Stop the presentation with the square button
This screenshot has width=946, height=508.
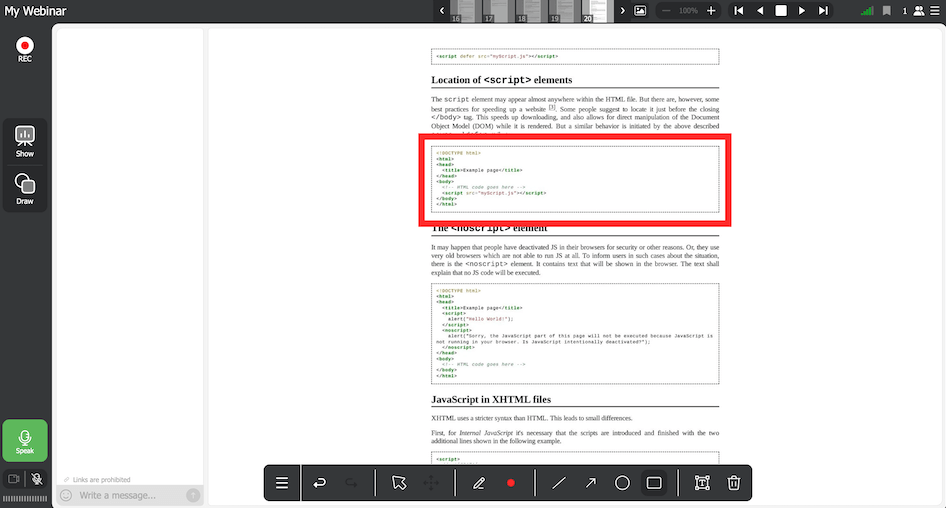781,11
